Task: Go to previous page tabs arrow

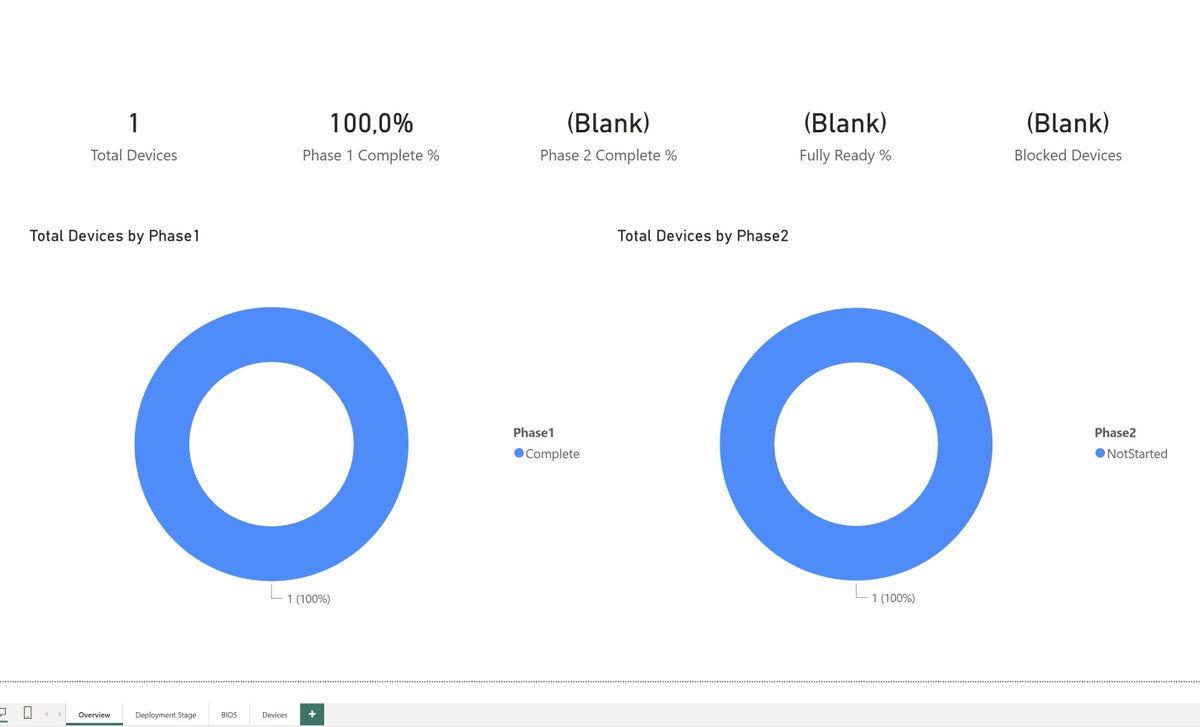Action: tap(46, 714)
